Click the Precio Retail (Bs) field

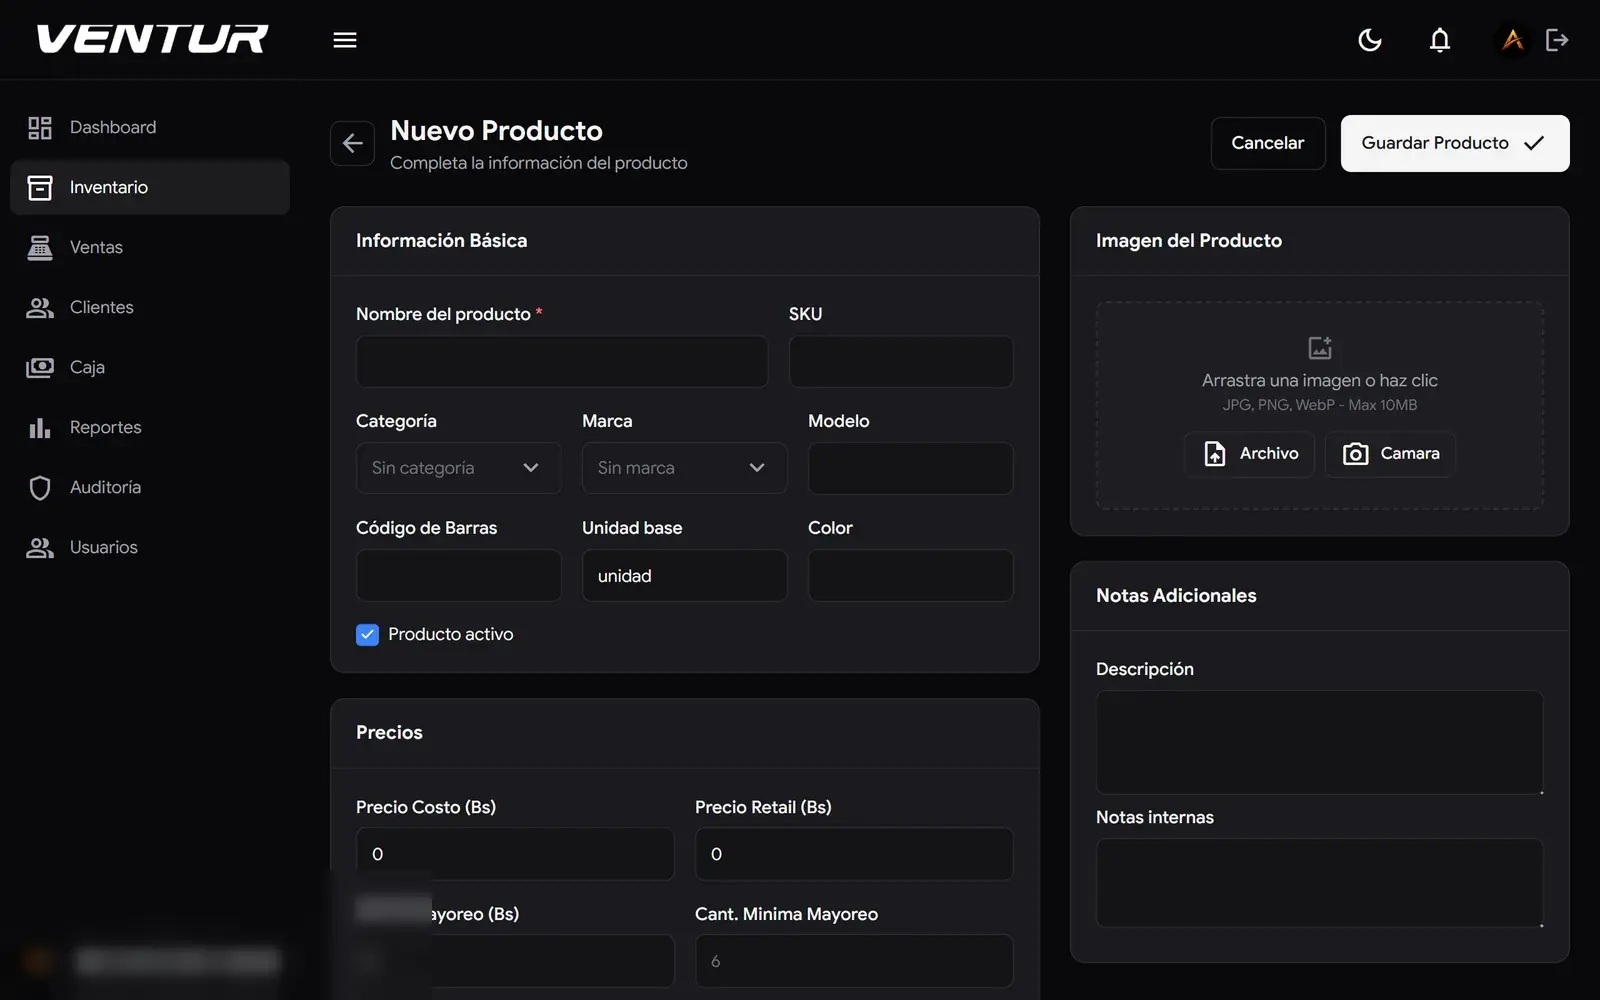[x=854, y=854]
